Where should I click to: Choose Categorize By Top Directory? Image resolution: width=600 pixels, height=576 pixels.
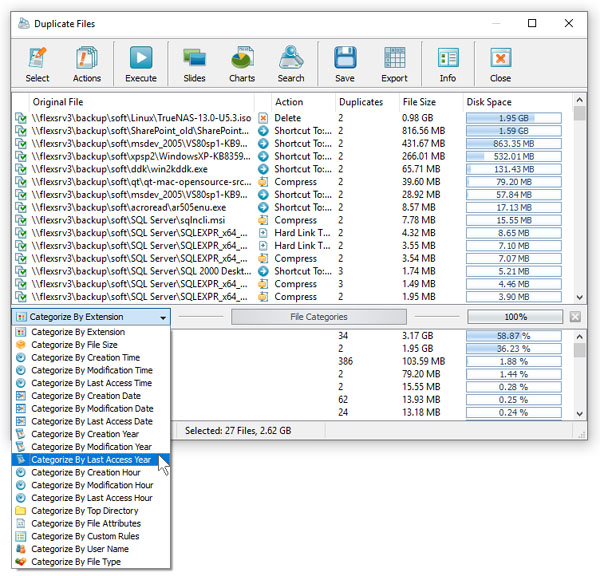click(91, 511)
